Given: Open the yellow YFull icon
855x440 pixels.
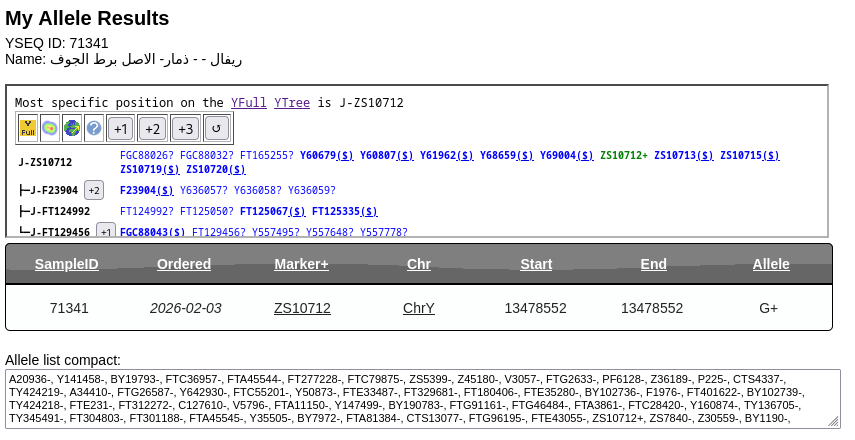Looking at the screenshot, I should click(x=28, y=129).
